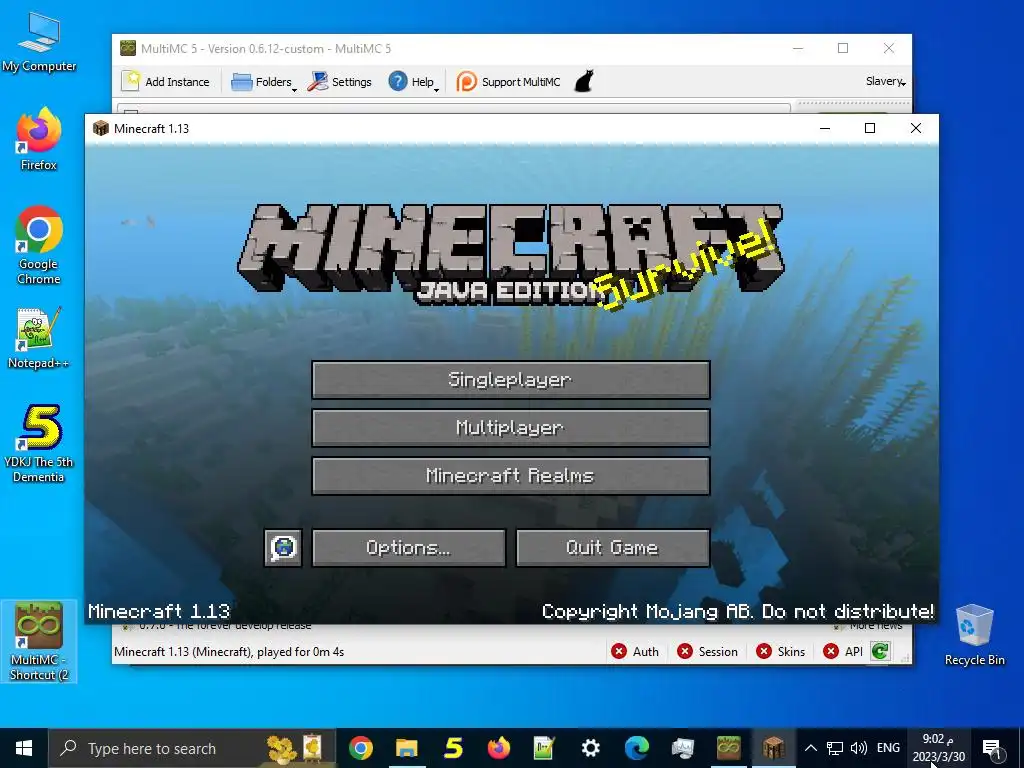Maximize the Minecraft 1.13 window
This screenshot has height=768, width=1024.
tap(870, 128)
